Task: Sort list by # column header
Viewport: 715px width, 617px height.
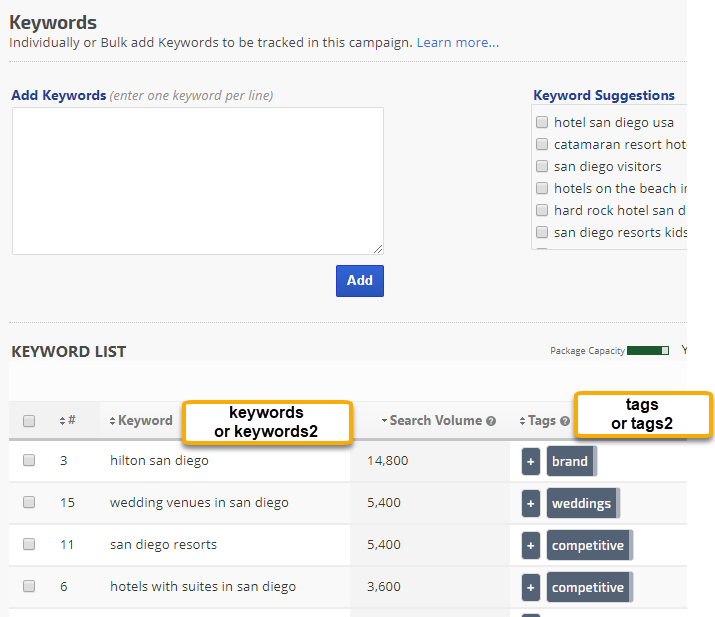Action: click(x=68, y=421)
